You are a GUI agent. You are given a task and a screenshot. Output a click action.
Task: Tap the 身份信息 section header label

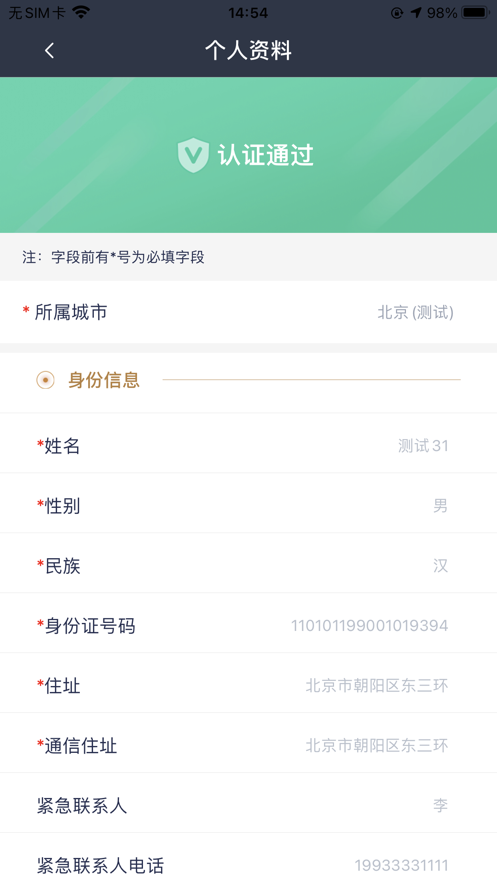(x=104, y=380)
